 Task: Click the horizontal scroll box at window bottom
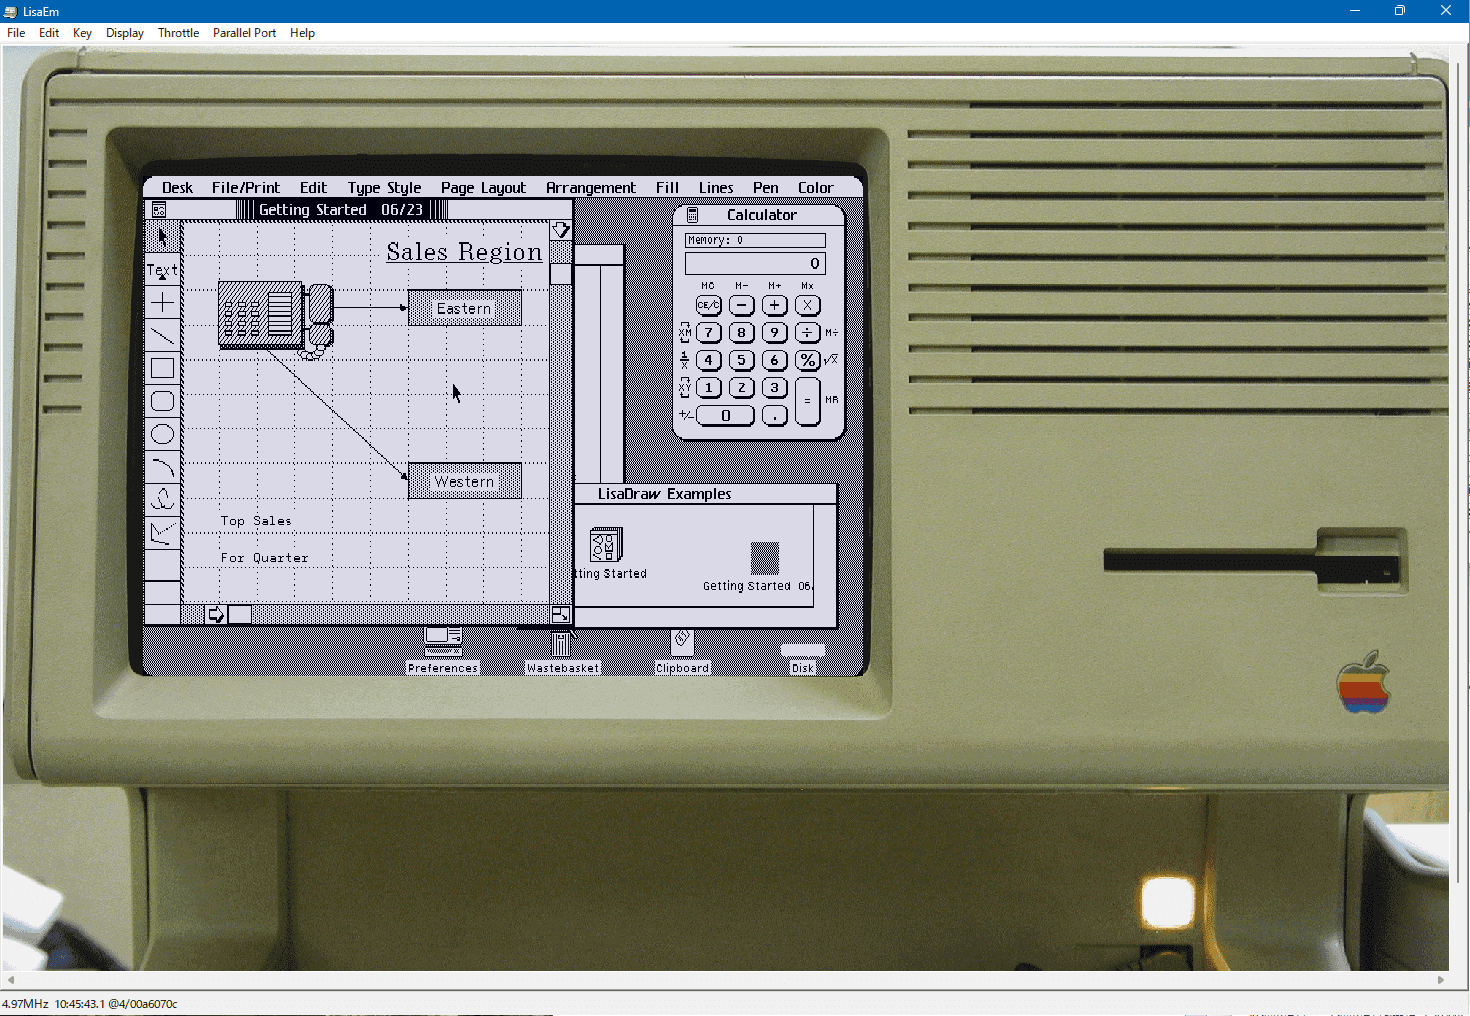point(240,614)
